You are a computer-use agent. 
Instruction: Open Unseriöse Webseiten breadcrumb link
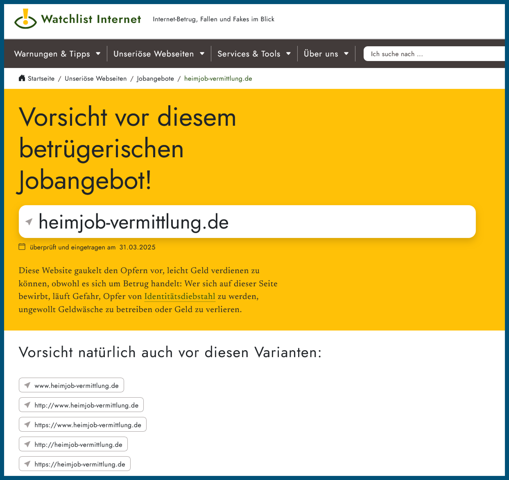96,79
